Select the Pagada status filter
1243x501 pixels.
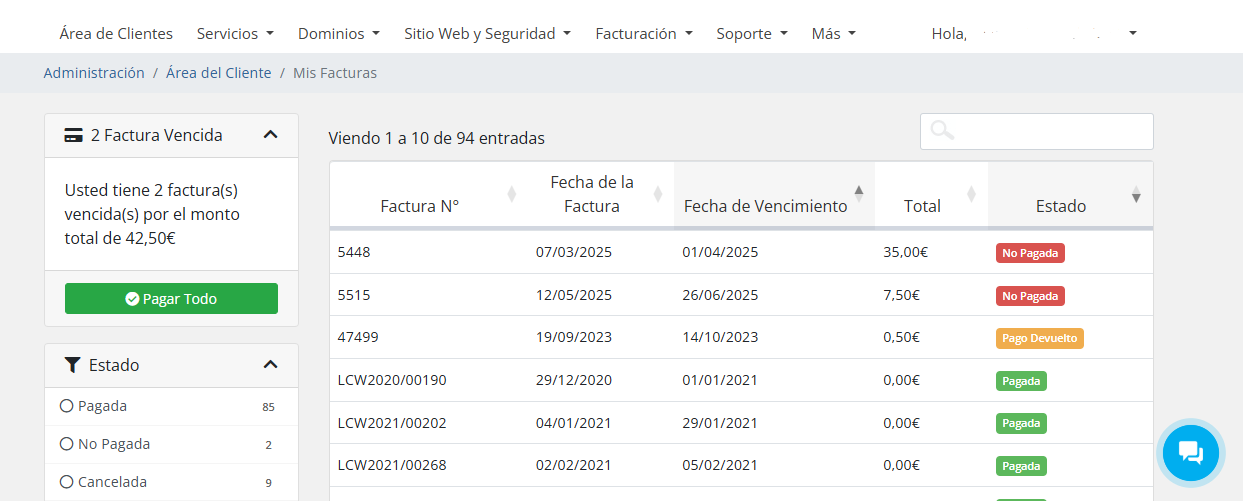pos(67,406)
